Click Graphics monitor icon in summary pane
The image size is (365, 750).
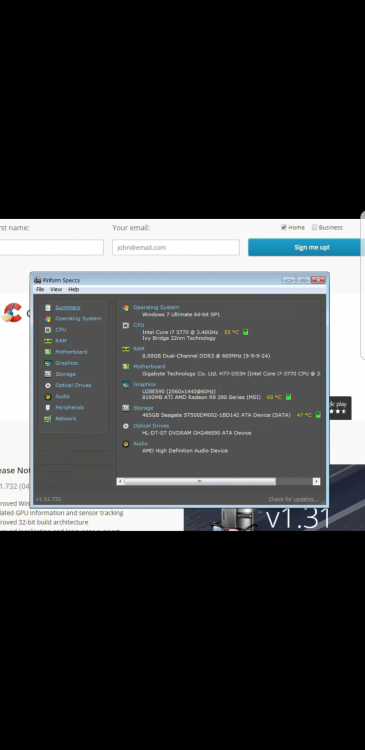(x=125, y=384)
